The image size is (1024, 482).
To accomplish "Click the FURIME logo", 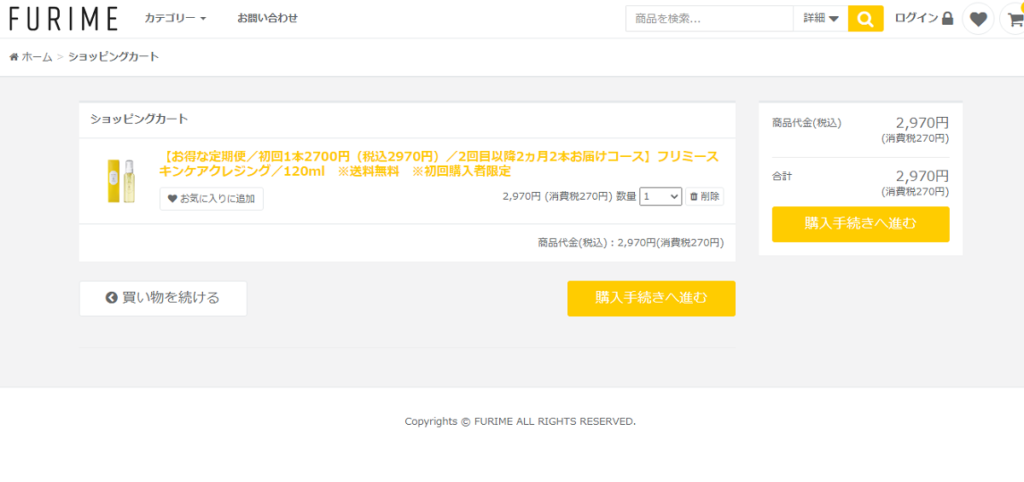I will (63, 18).
